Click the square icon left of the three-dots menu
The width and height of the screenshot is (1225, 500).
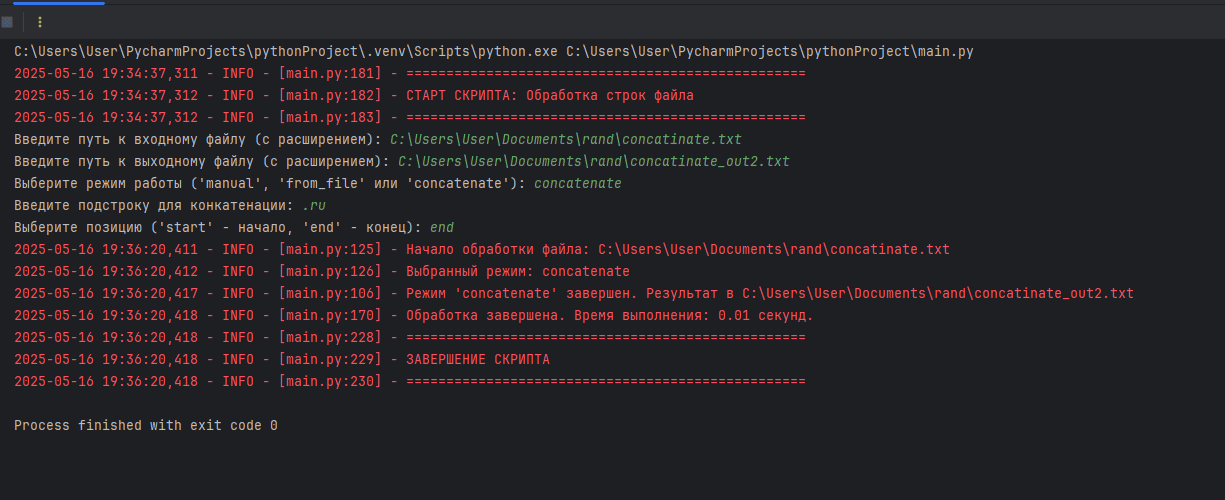pos(7,21)
